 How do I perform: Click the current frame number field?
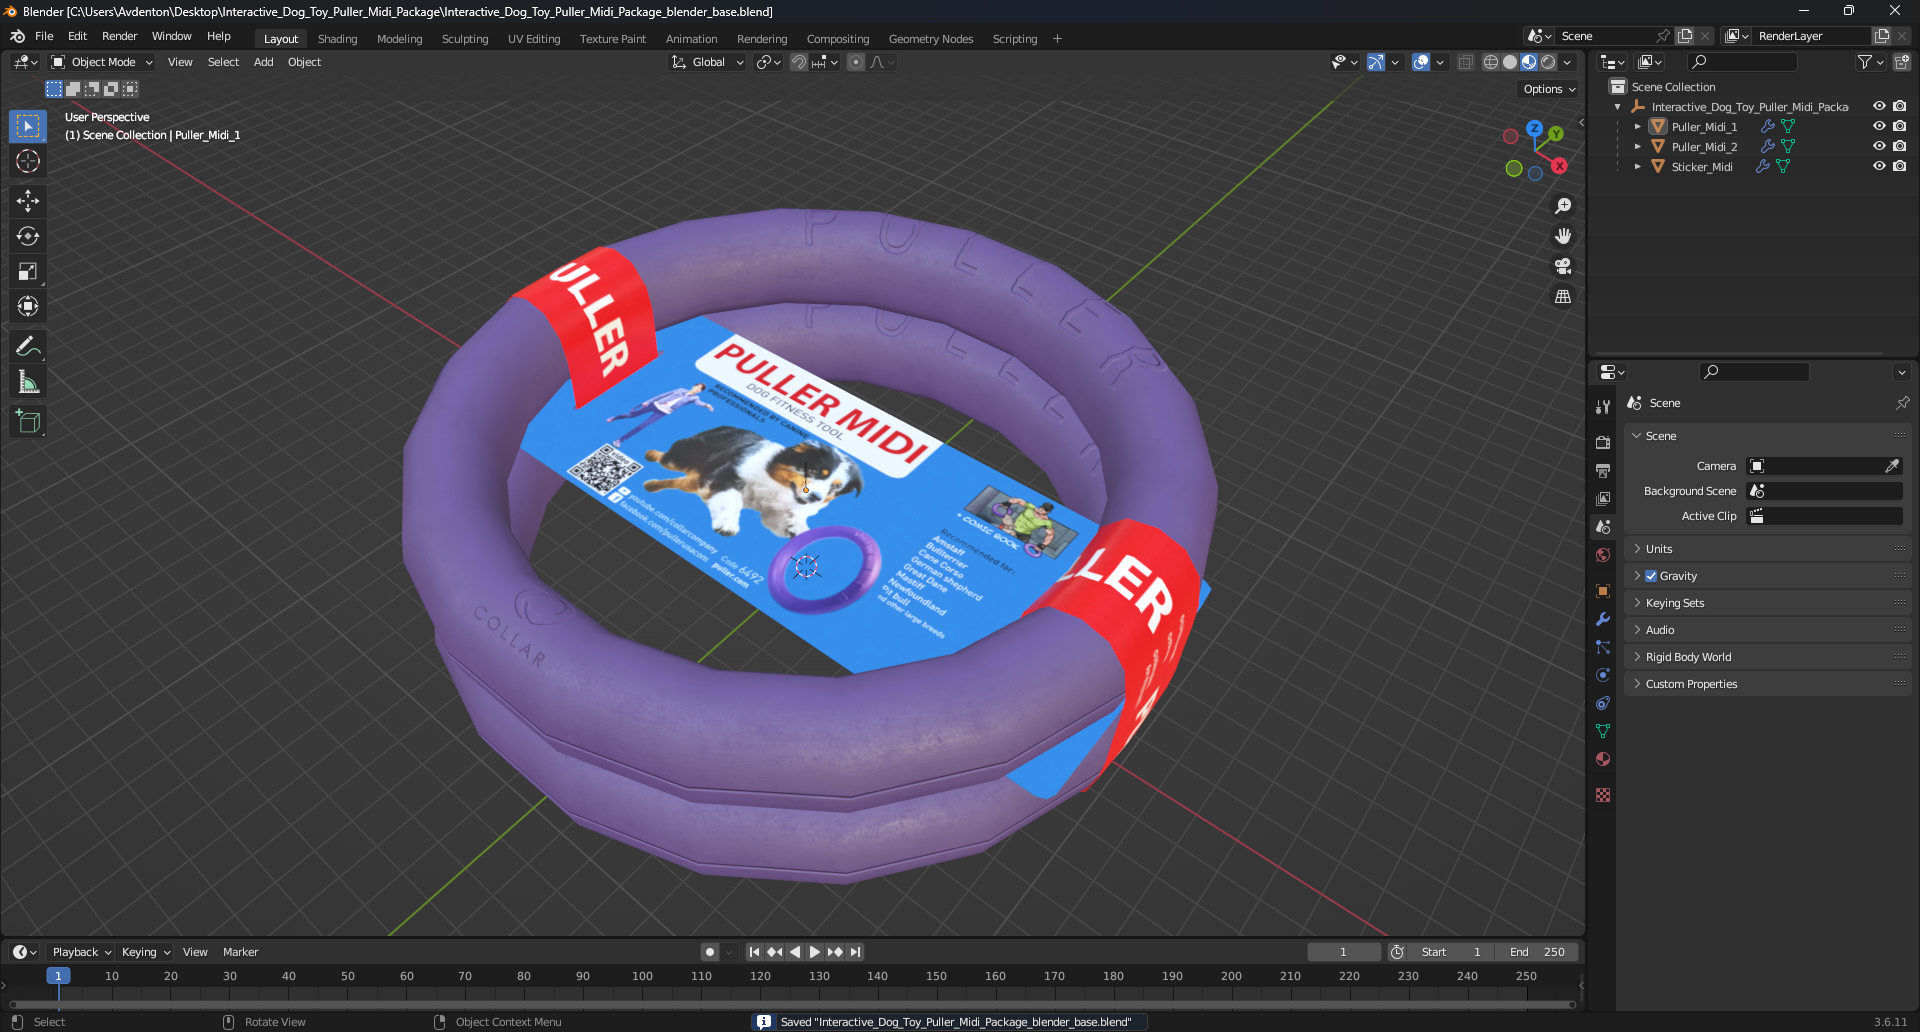[x=1343, y=952]
